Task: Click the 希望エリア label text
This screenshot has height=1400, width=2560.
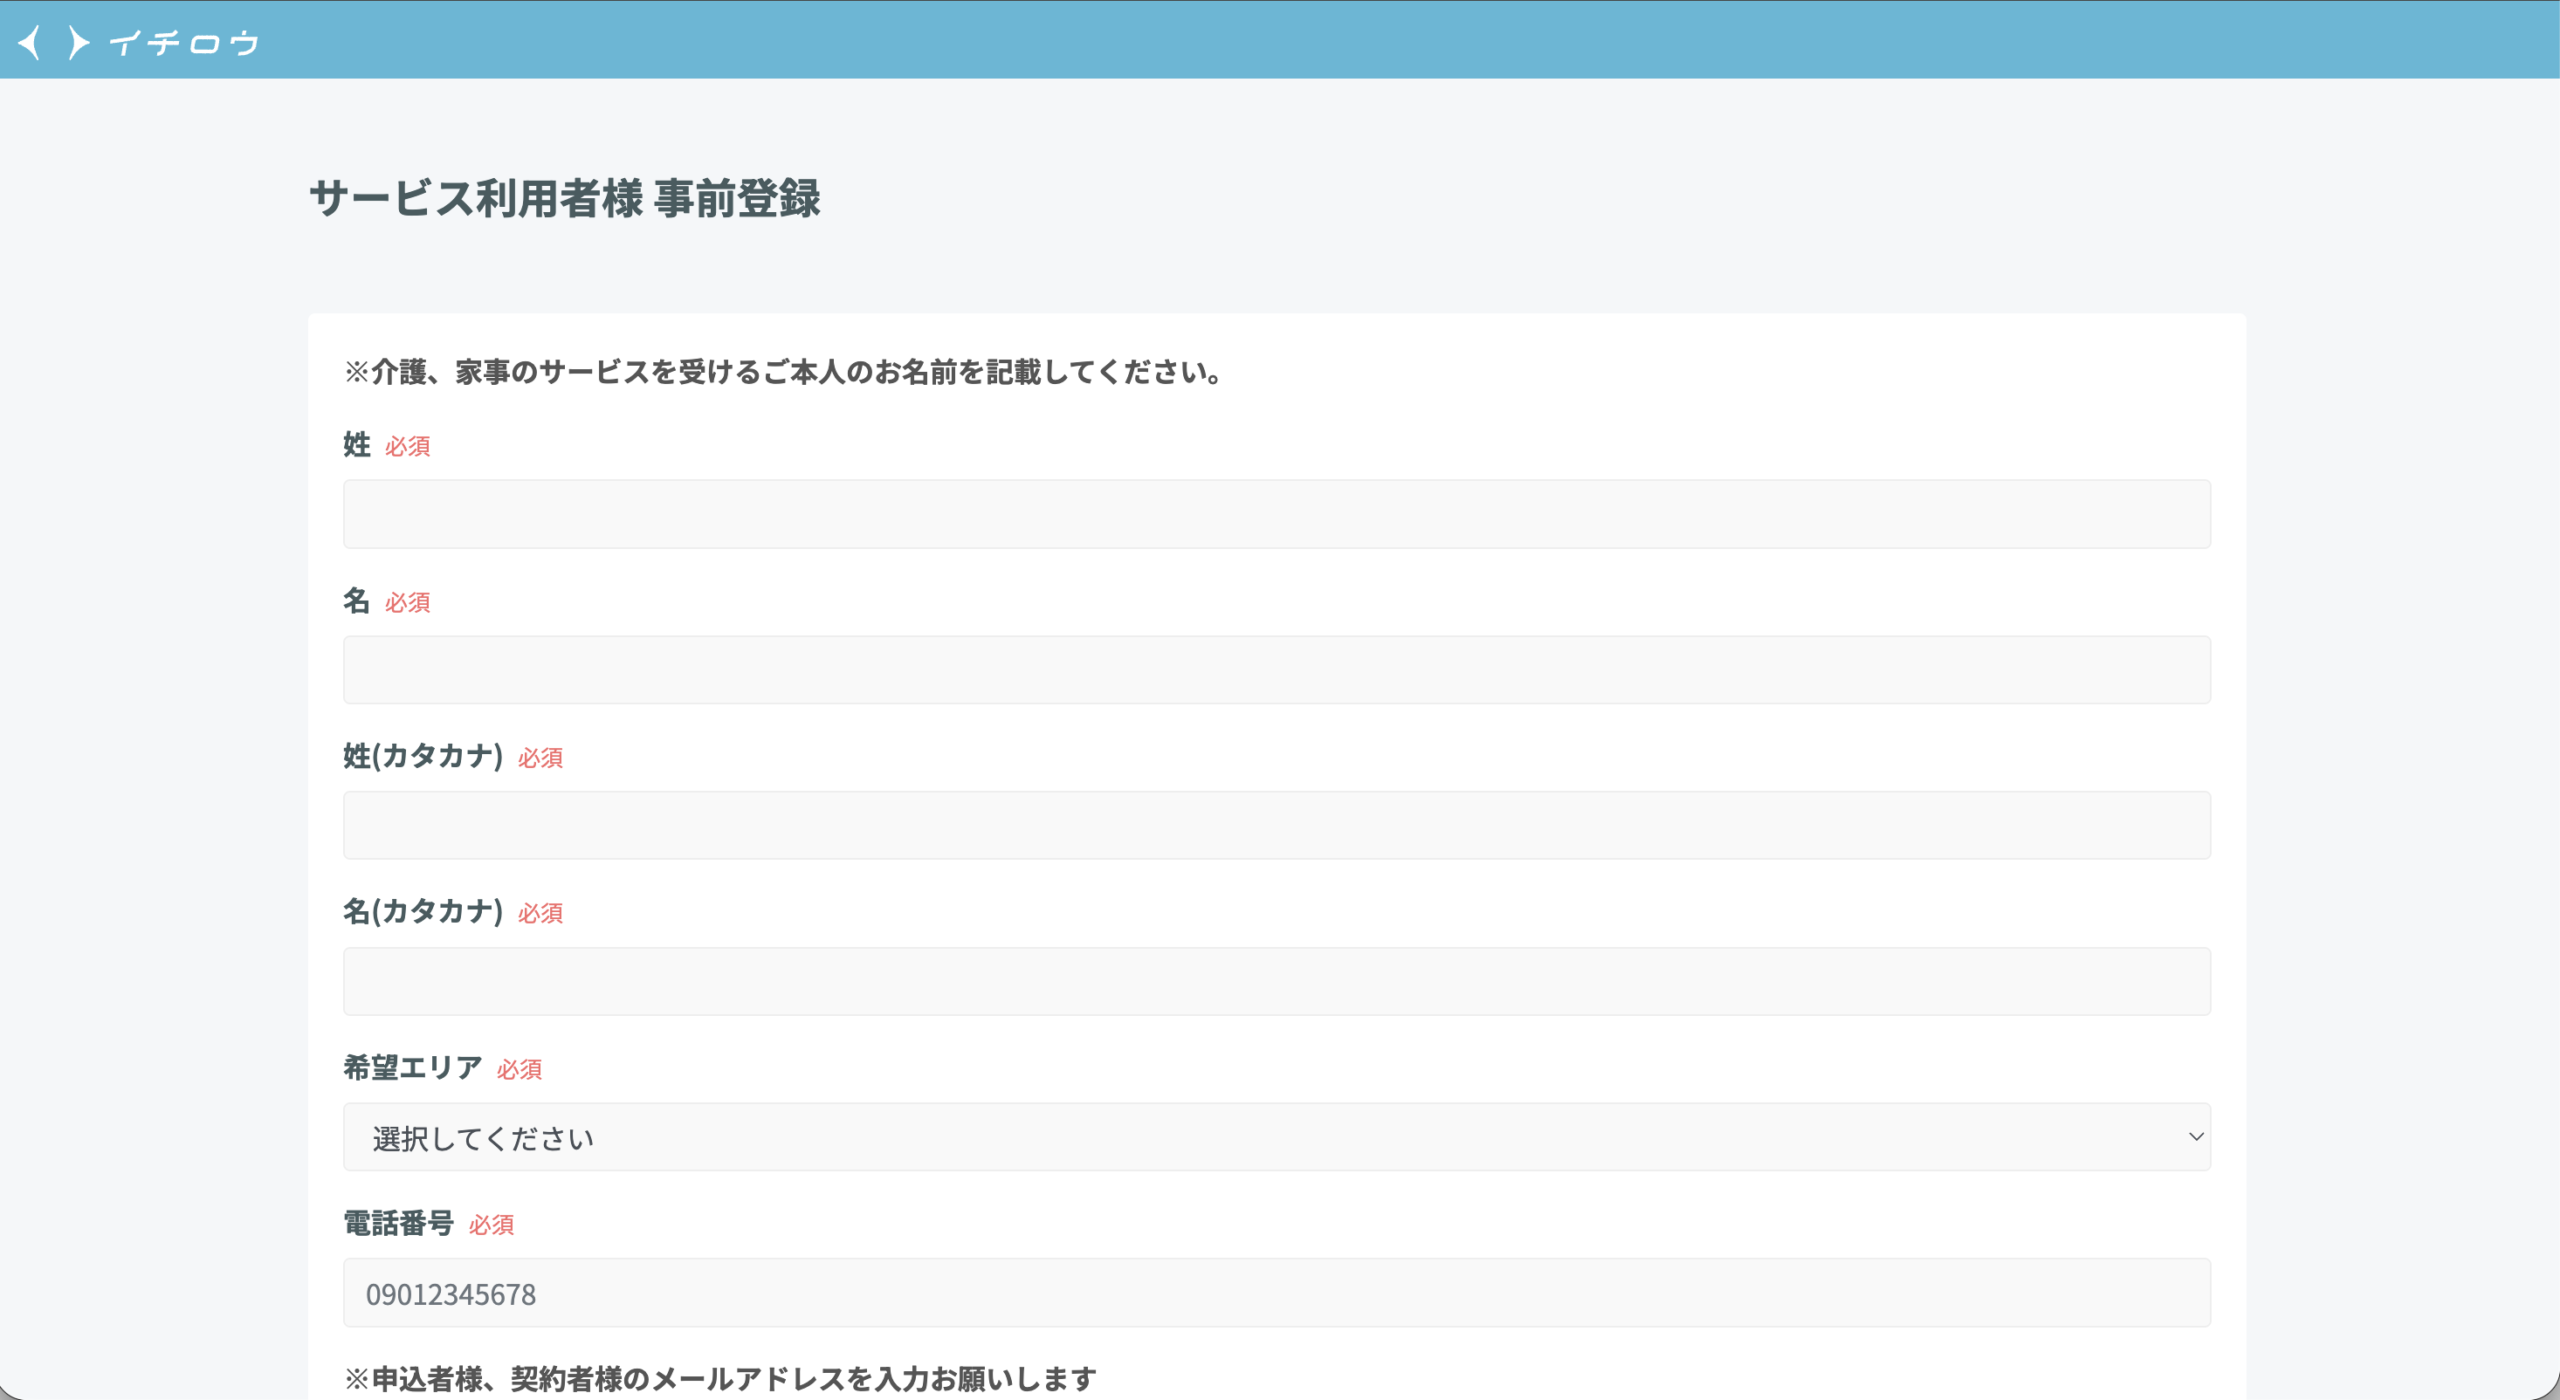Action: click(413, 1068)
